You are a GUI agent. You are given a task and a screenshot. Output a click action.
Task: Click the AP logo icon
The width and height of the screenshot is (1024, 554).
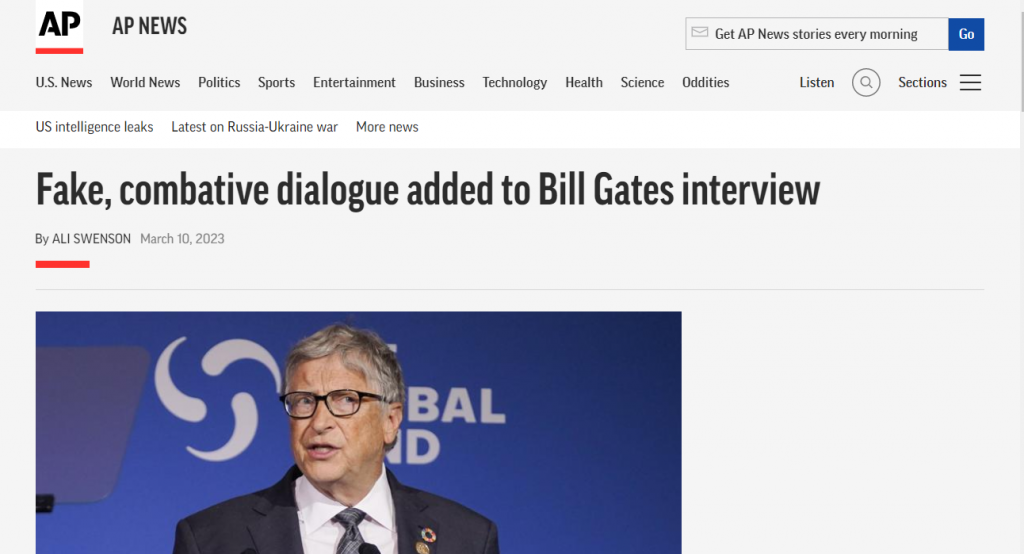[x=59, y=27]
